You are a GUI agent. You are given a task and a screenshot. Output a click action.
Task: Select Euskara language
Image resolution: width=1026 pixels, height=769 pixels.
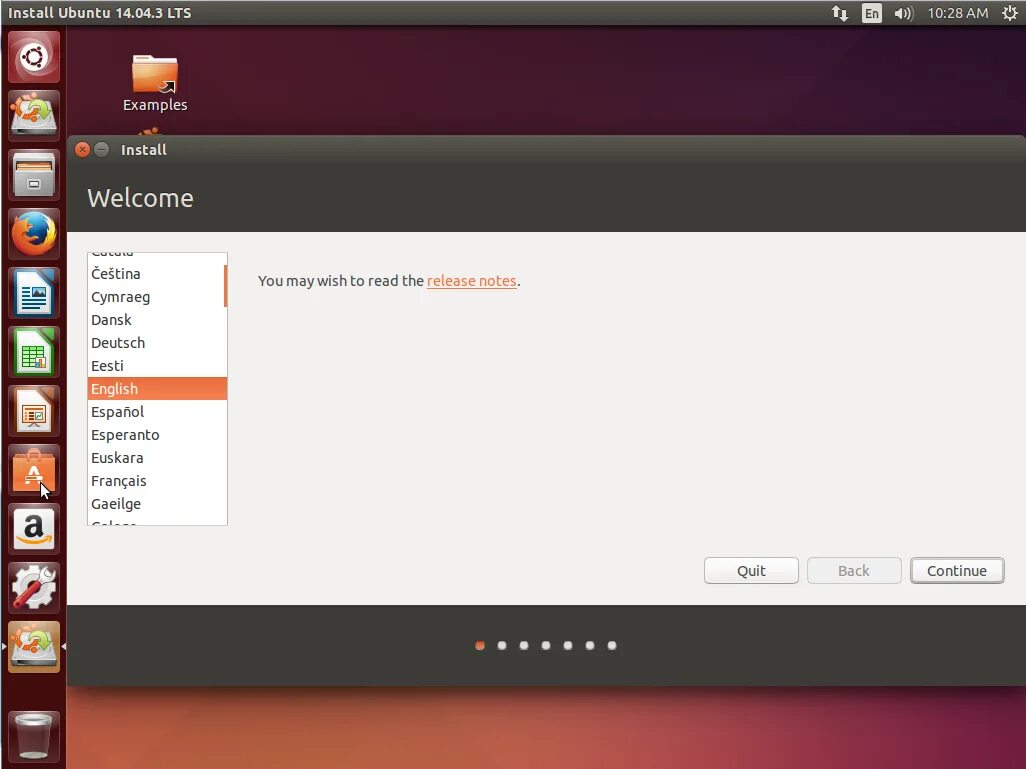(156, 458)
